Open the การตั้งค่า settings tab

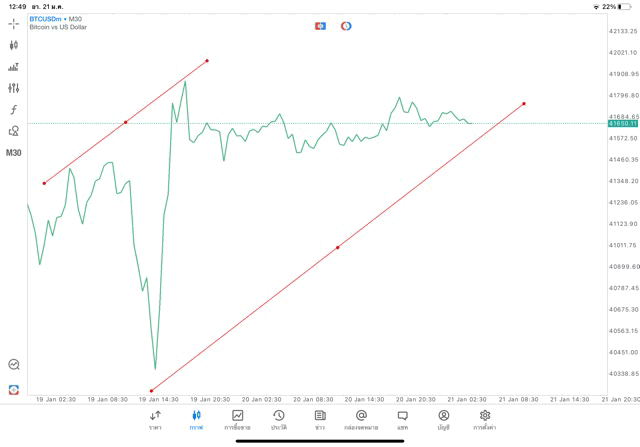[x=485, y=419]
